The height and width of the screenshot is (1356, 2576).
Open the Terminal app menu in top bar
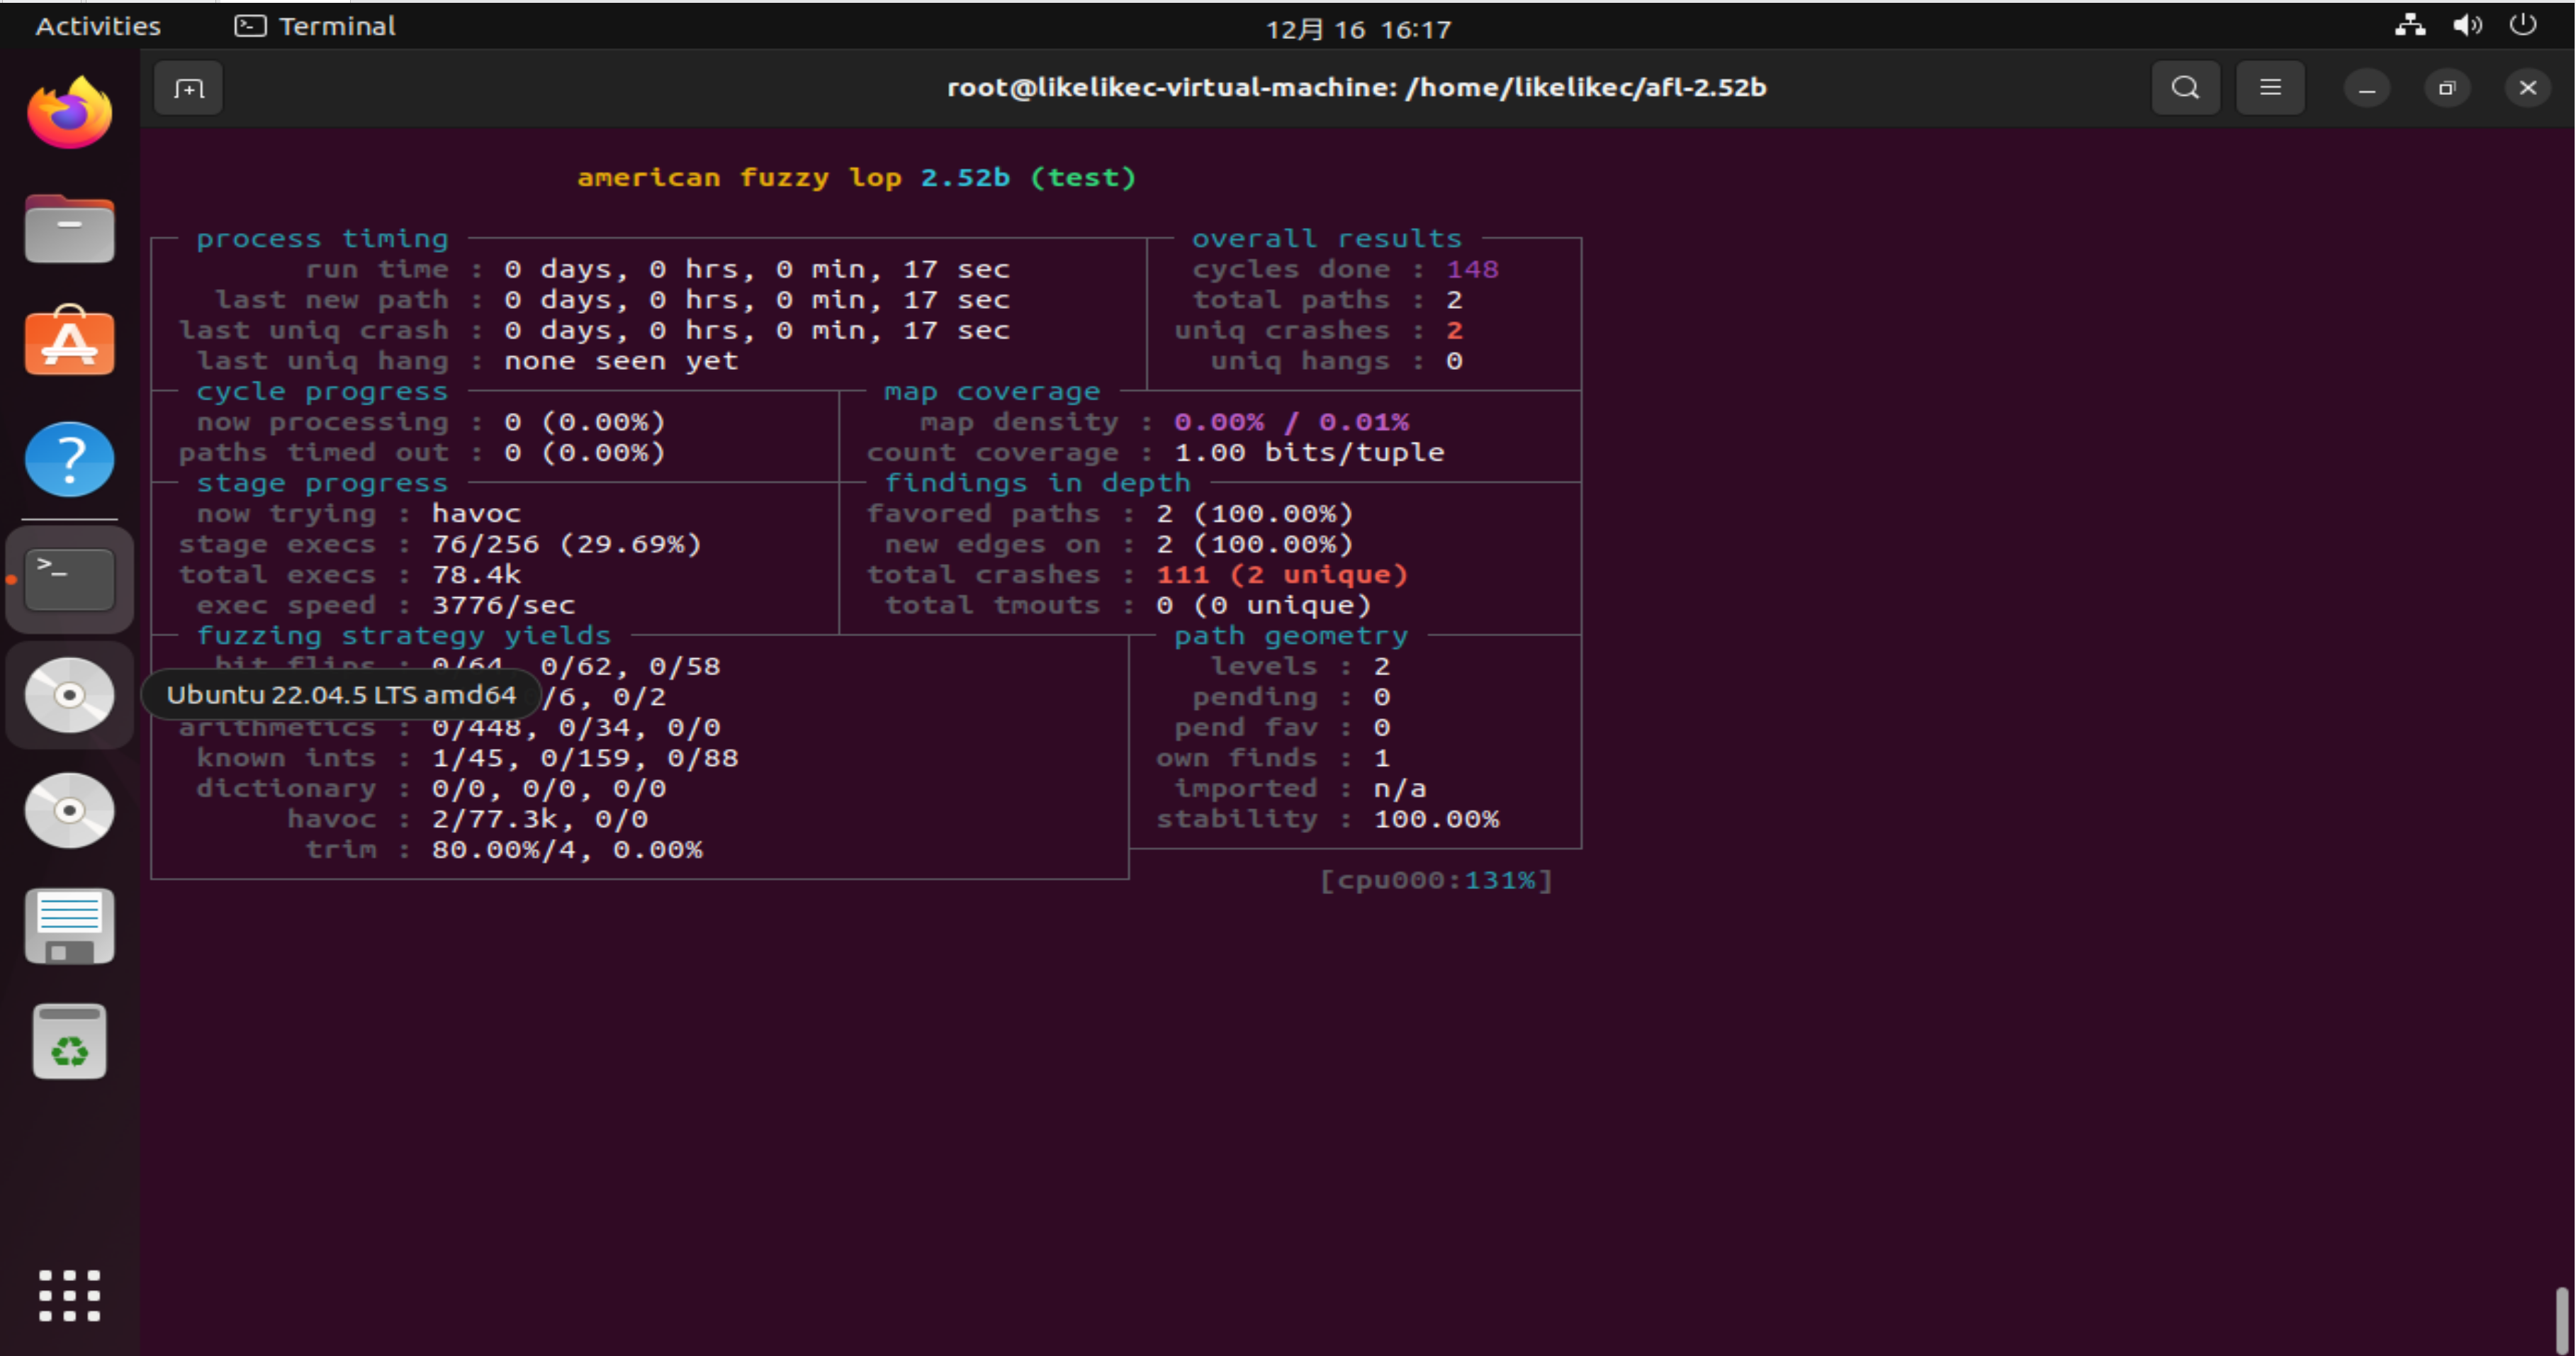coord(316,26)
